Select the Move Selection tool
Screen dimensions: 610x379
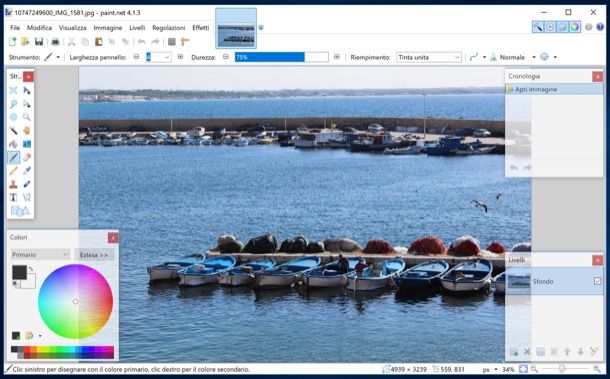click(26, 104)
